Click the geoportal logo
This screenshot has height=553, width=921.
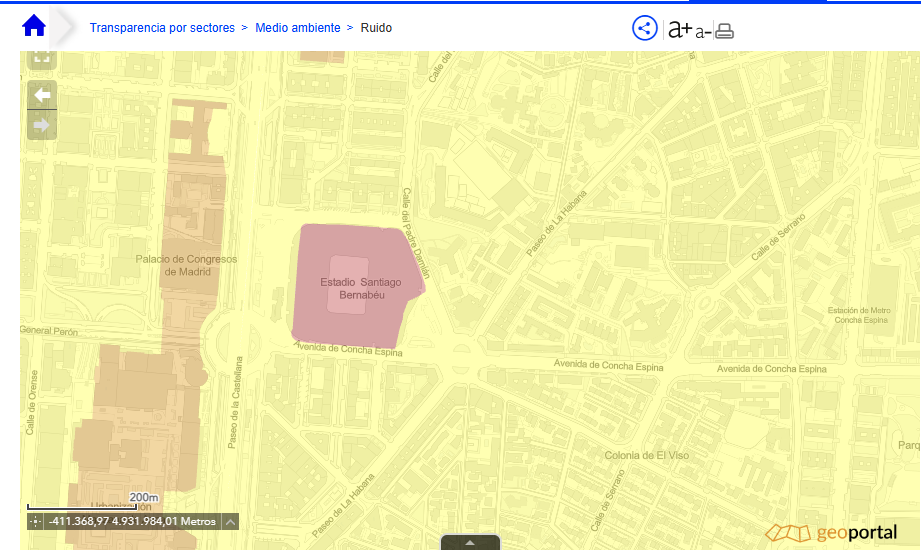pyautogui.click(x=832, y=532)
